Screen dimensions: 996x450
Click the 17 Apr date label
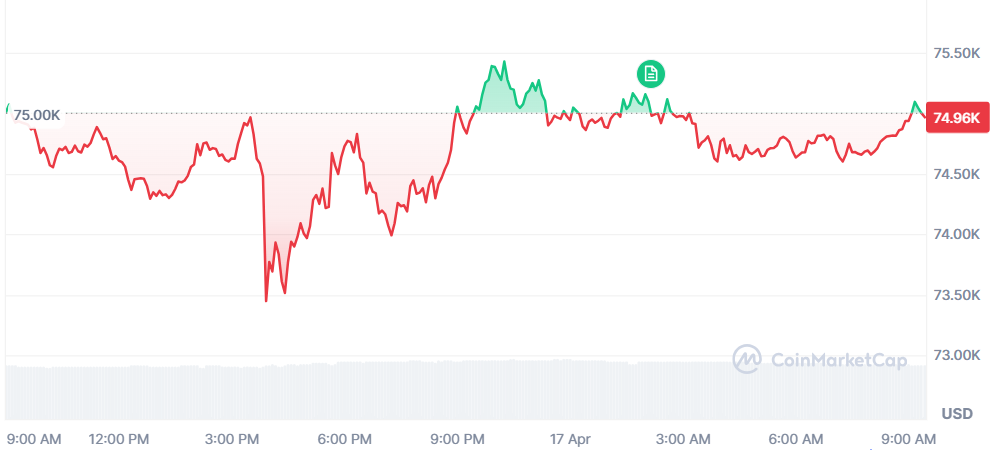[570, 439]
